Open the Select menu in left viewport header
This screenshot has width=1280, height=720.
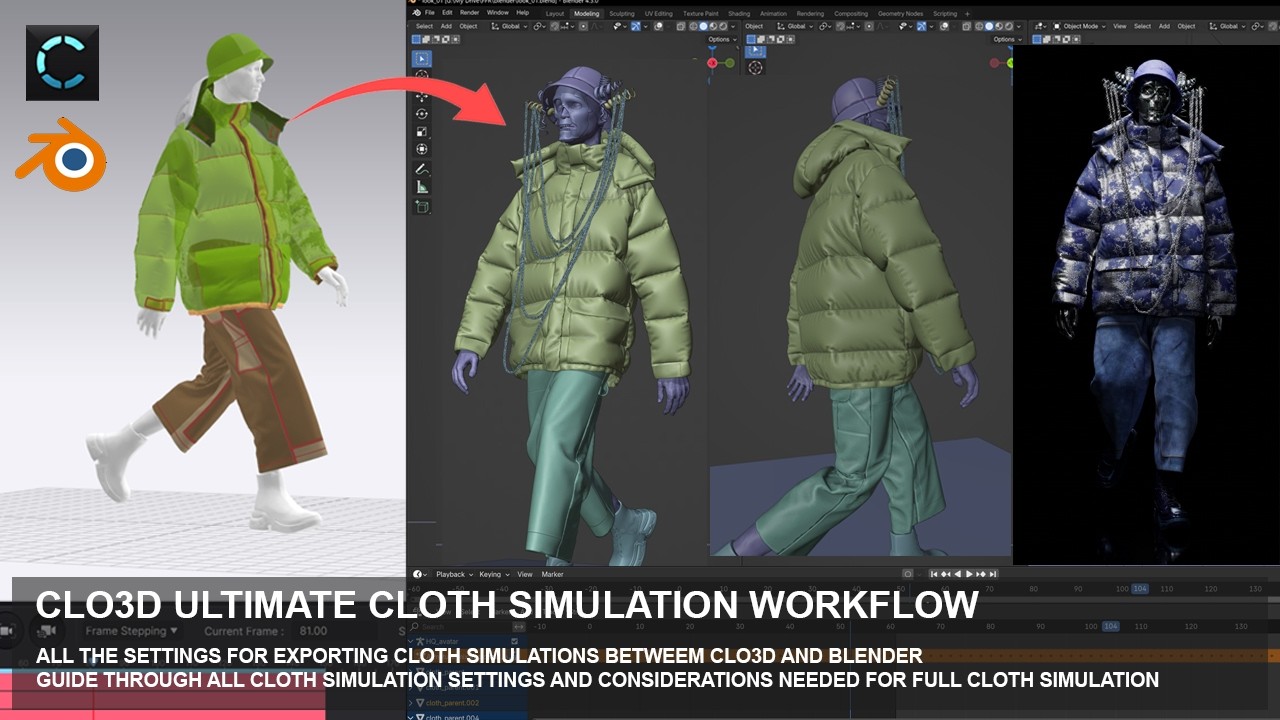click(424, 26)
